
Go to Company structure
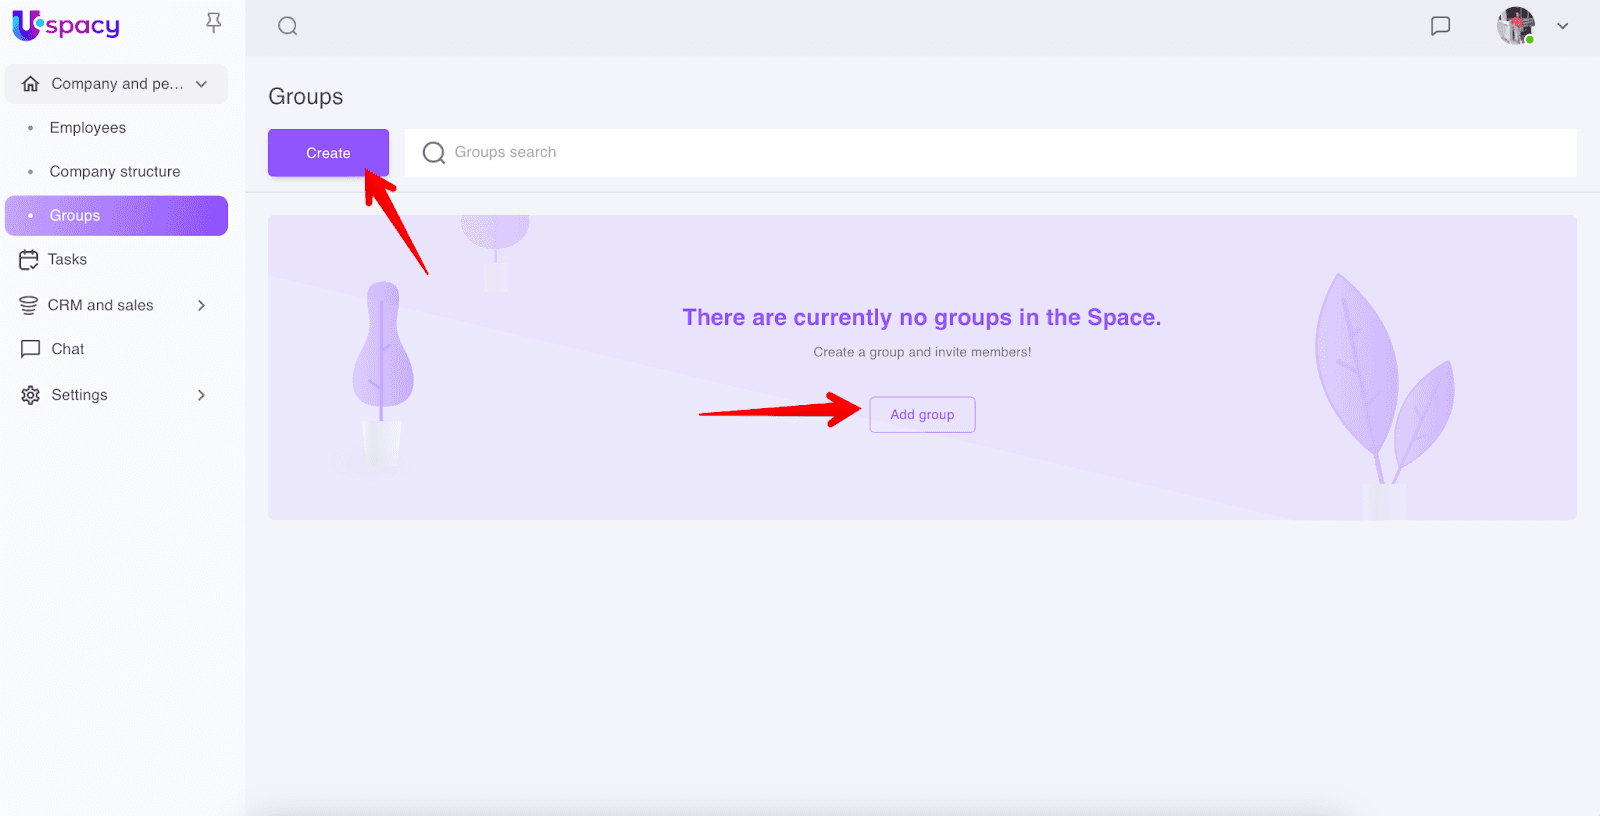pos(115,172)
